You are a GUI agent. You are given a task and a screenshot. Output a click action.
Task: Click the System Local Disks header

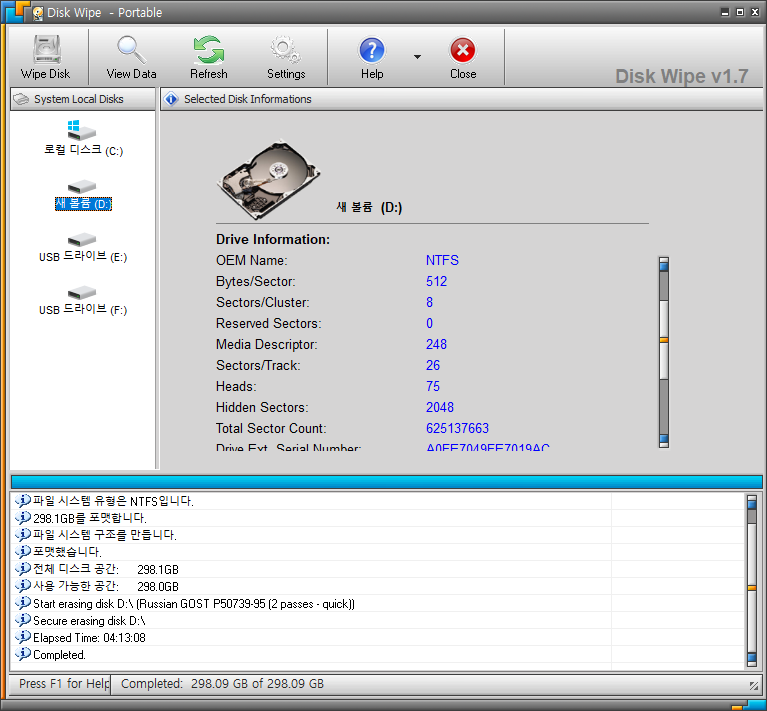[x=80, y=99]
